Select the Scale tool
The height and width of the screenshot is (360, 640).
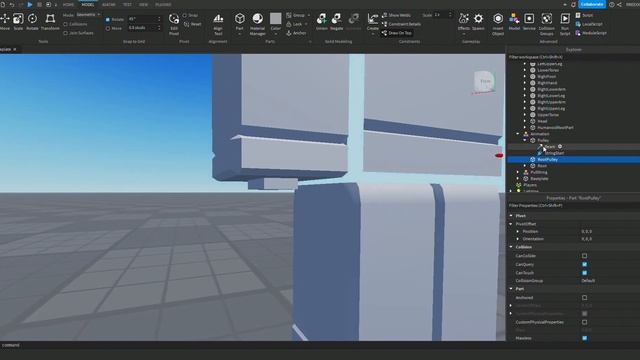click(x=18, y=21)
